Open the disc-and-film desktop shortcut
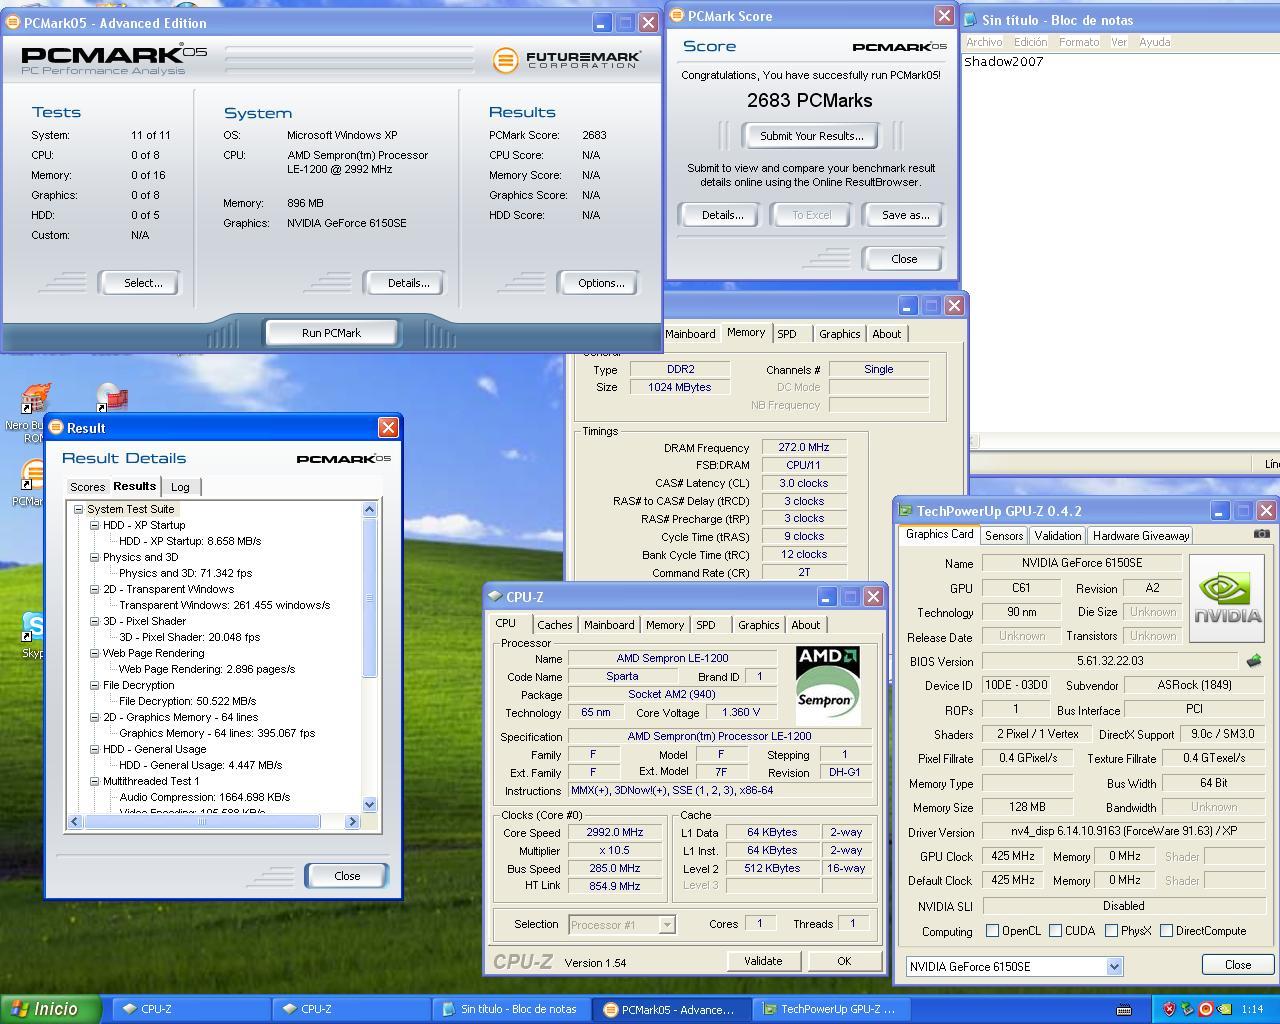Image resolution: width=1280 pixels, height=1024 pixels. pyautogui.click(x=112, y=398)
